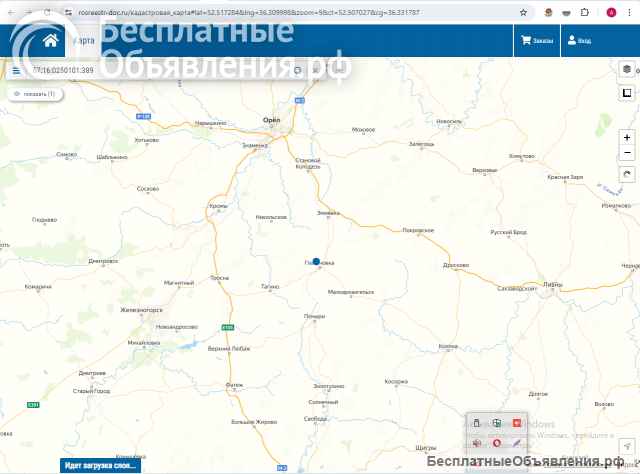
Task: Click the Железногорск label on map
Action: (x=141, y=310)
